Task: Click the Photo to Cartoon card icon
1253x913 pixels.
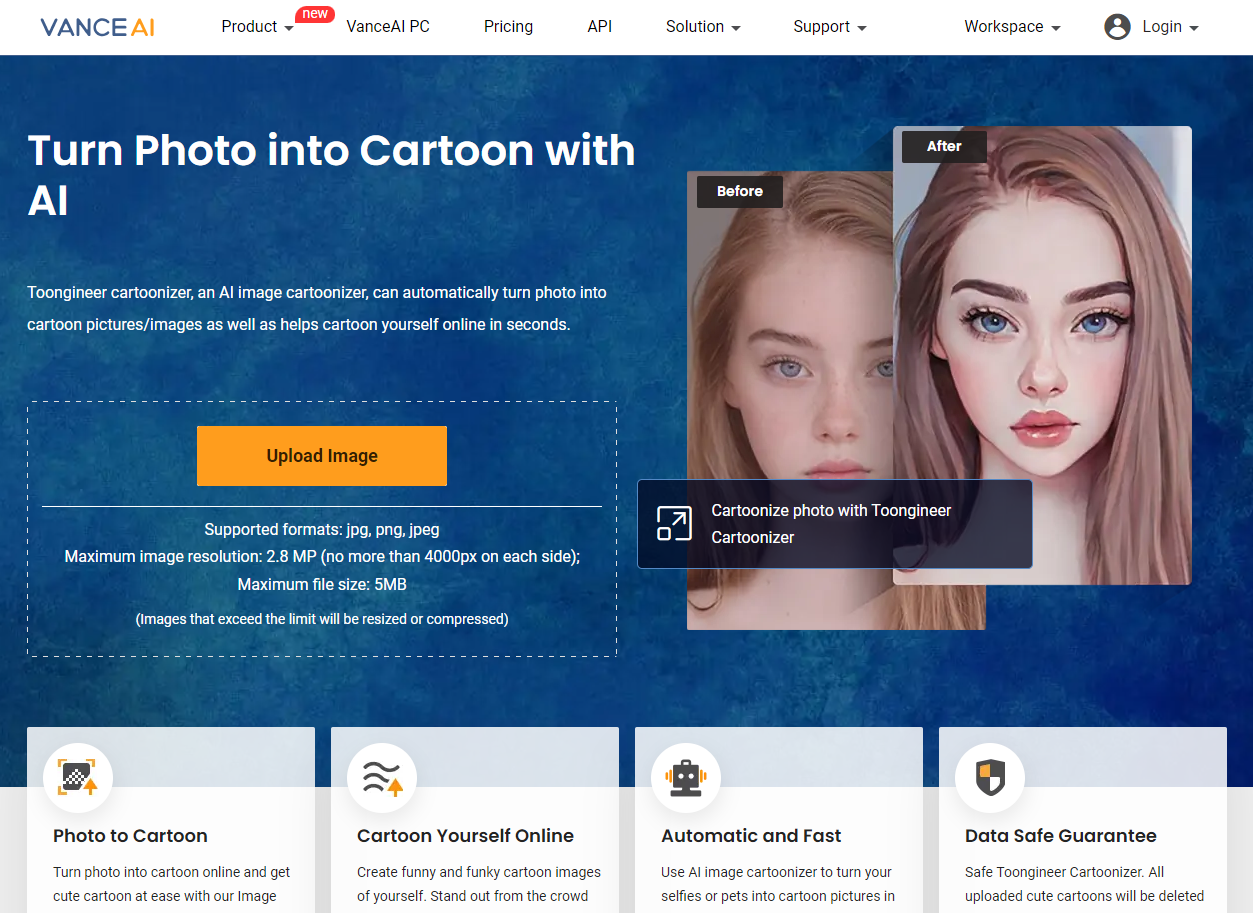Action: coord(78,777)
